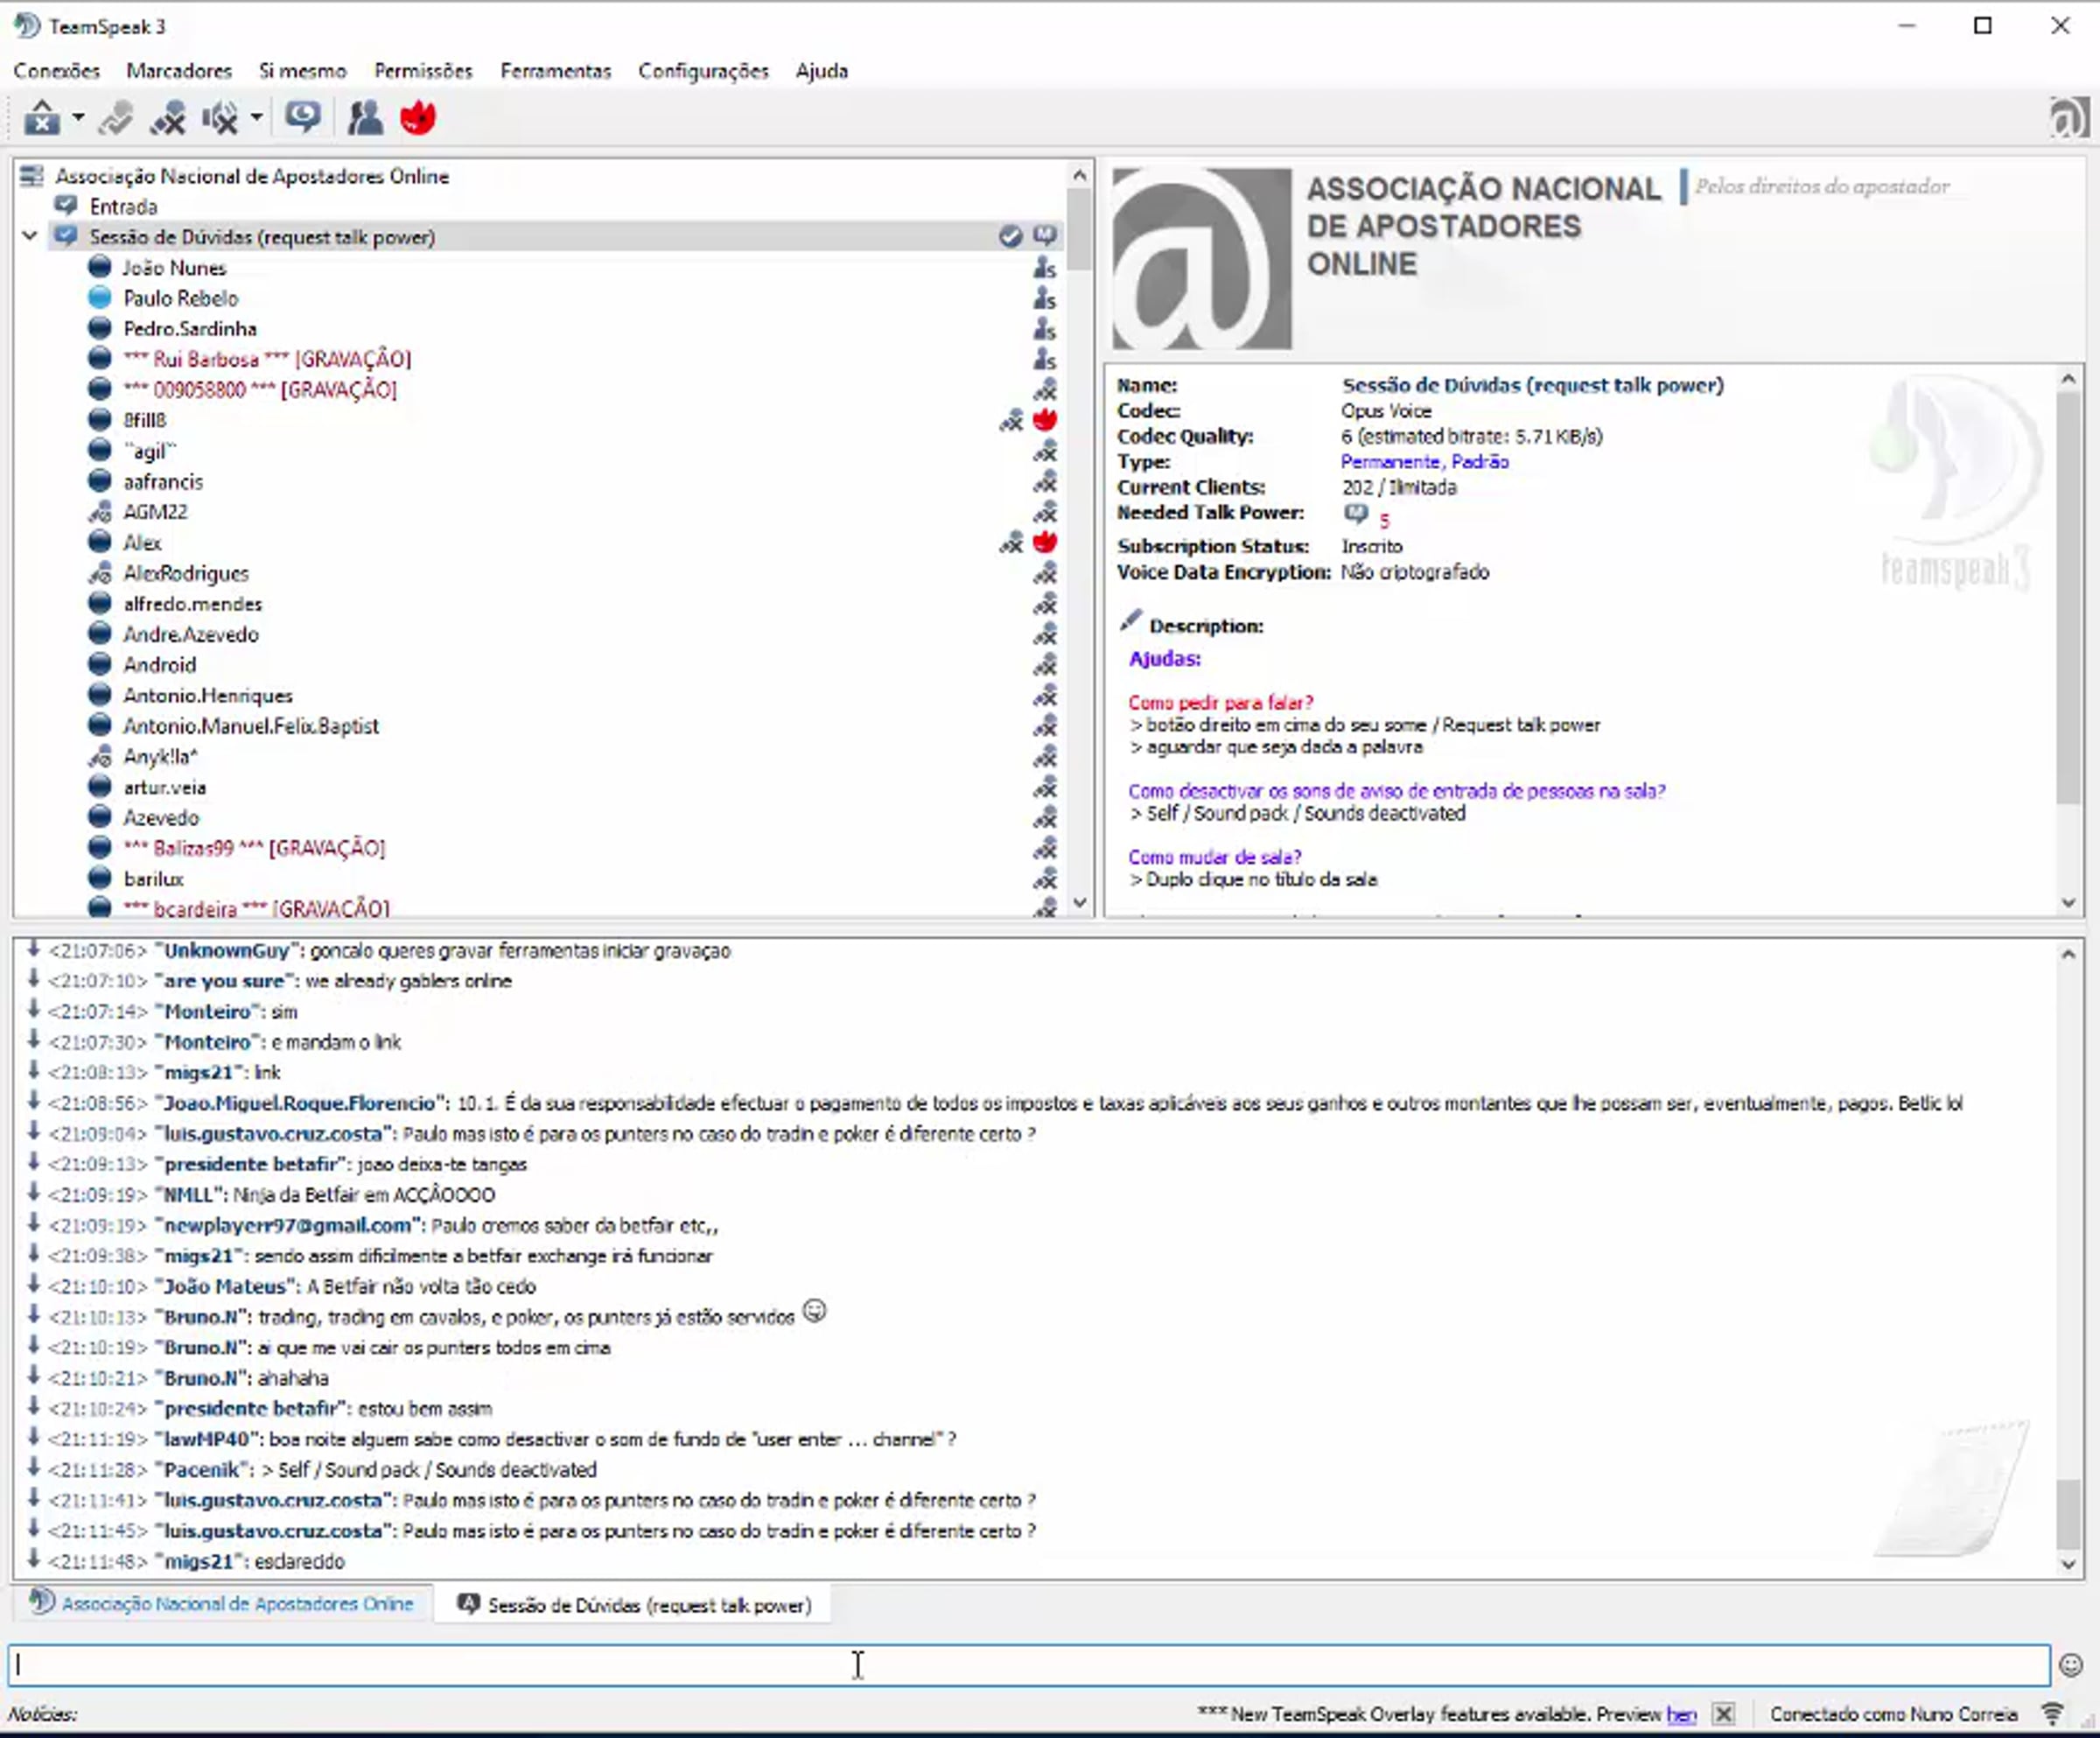
Task: Click the muted-mic icon on the 8fill8 row
Action: coord(1011,421)
